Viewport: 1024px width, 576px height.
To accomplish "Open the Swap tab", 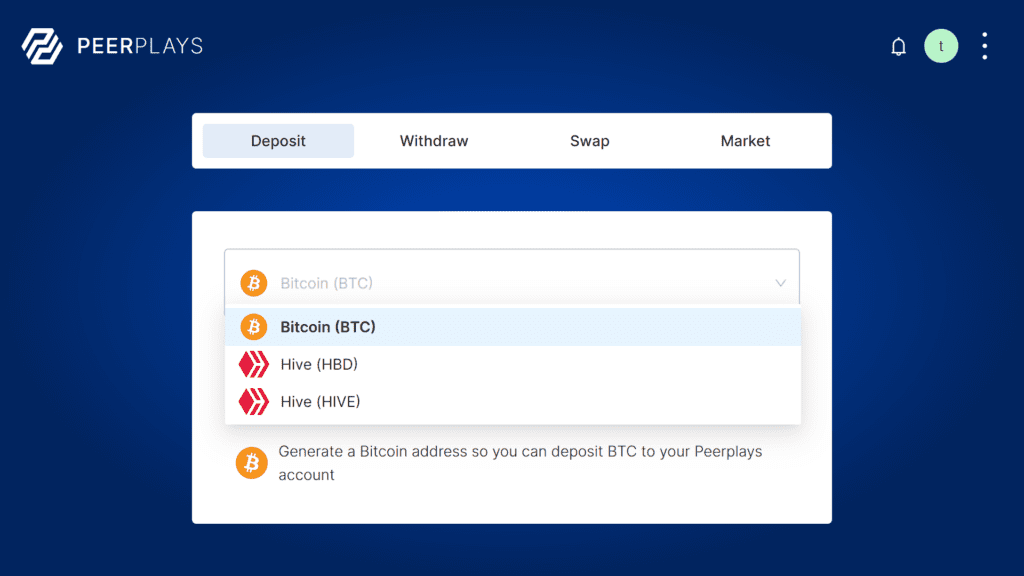I will click(590, 141).
